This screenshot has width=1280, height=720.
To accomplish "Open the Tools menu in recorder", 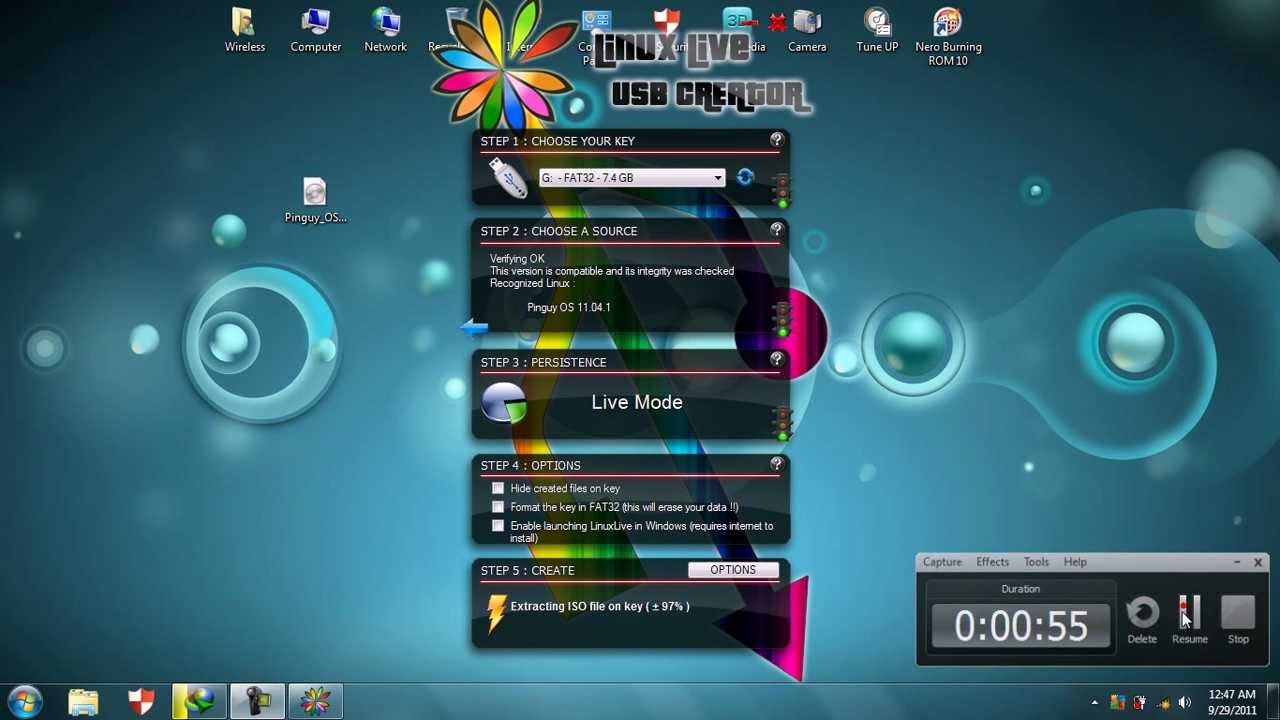I will coord(1036,562).
